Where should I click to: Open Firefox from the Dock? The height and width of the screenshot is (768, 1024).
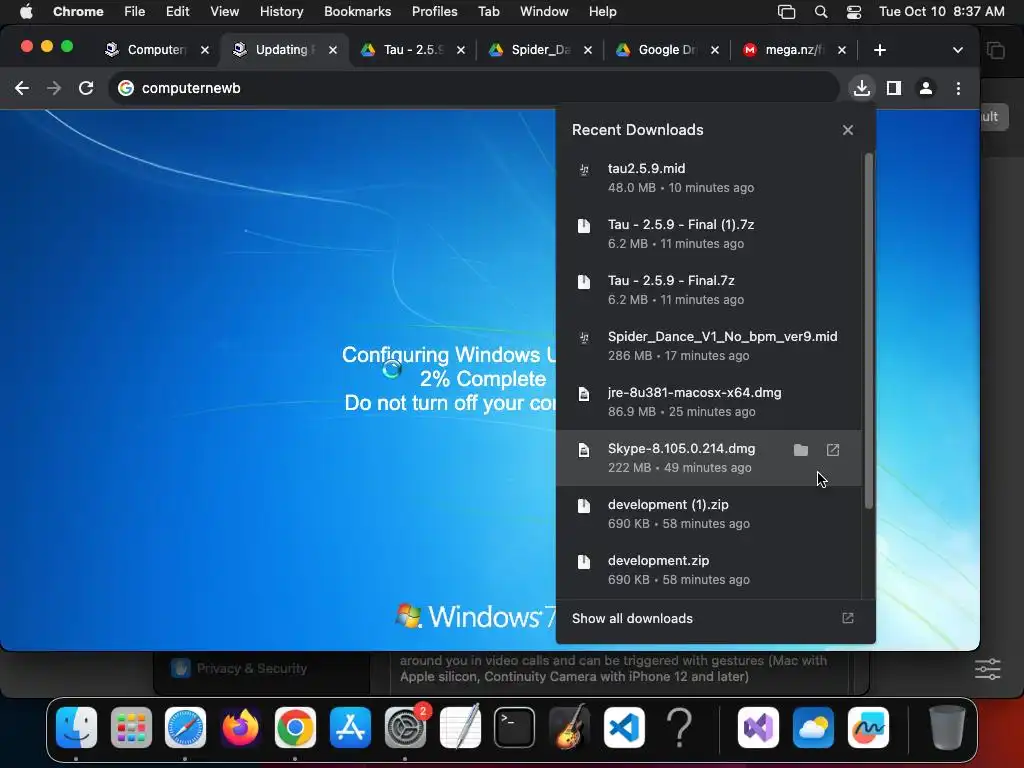pos(240,728)
